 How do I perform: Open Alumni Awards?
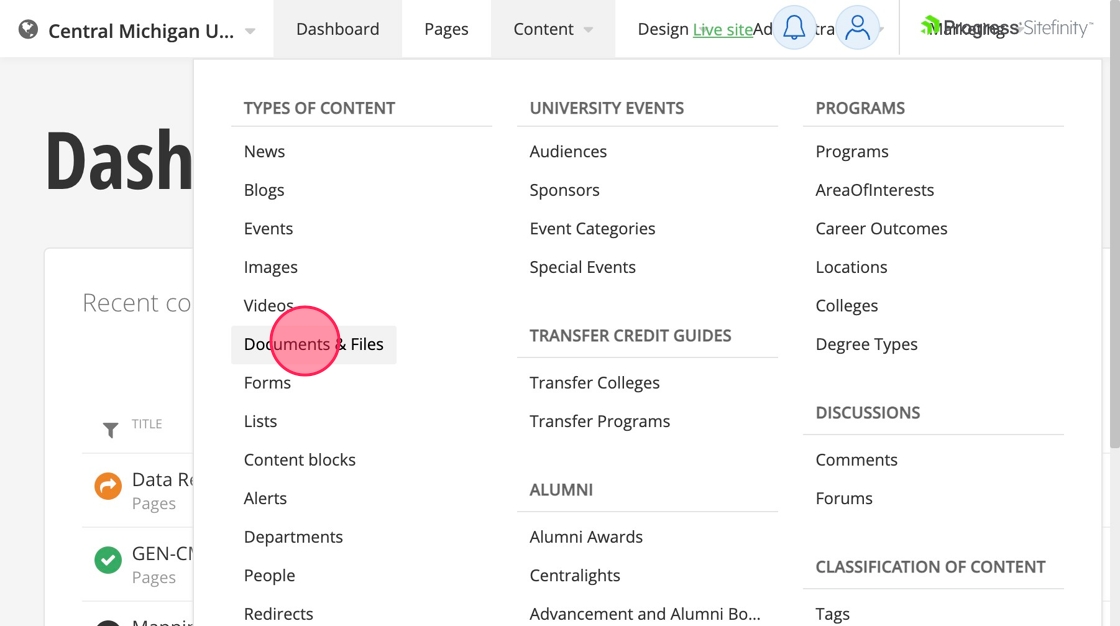tap(586, 537)
